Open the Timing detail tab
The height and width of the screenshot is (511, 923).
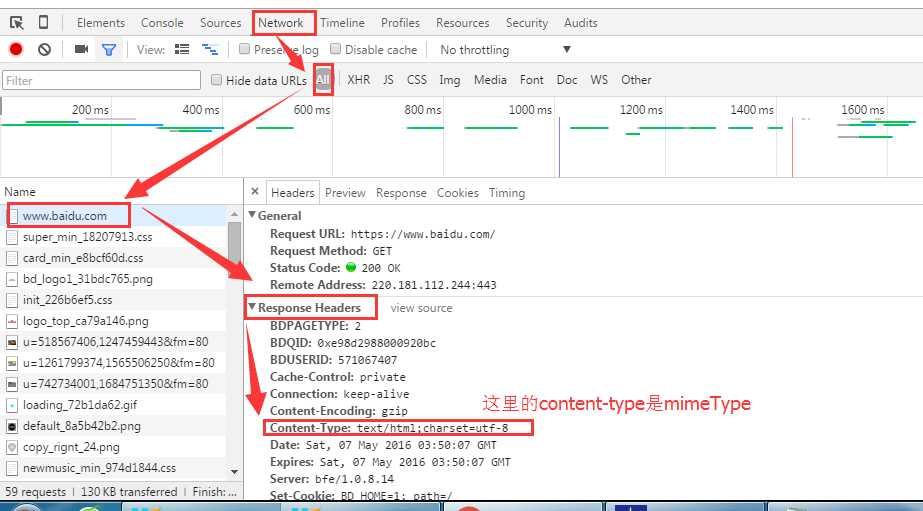[506, 193]
